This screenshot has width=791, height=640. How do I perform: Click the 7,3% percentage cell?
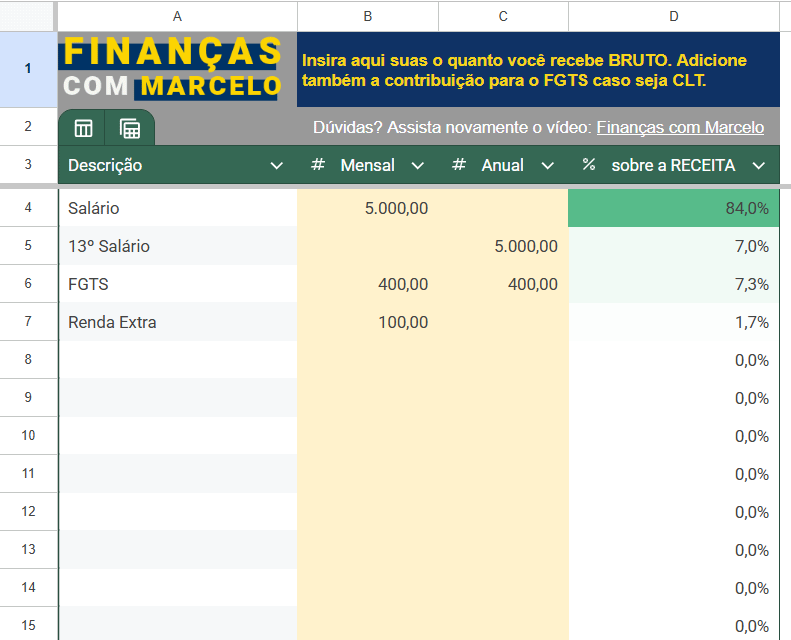tap(674, 284)
